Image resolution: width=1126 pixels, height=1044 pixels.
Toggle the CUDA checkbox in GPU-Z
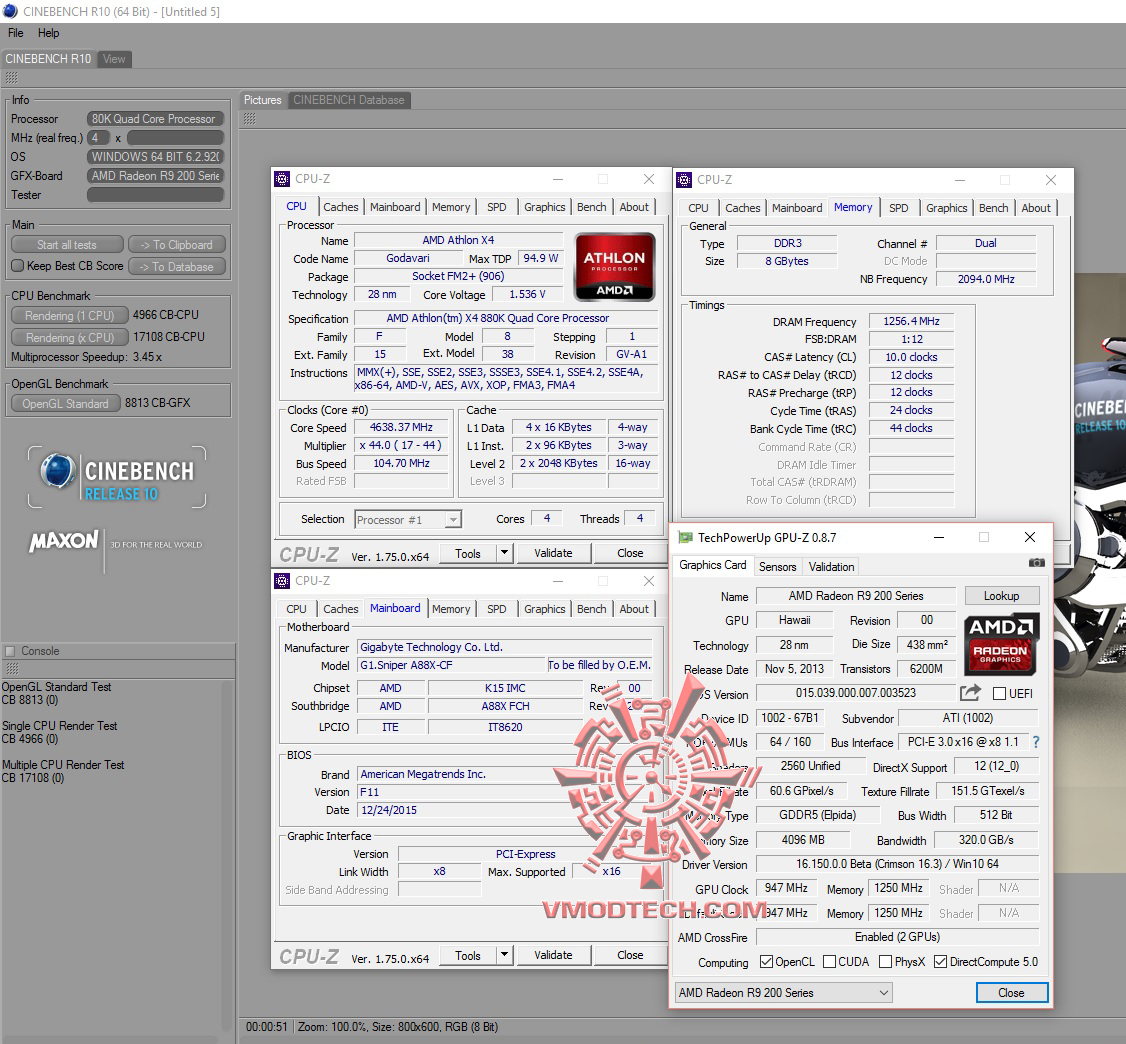coord(829,961)
